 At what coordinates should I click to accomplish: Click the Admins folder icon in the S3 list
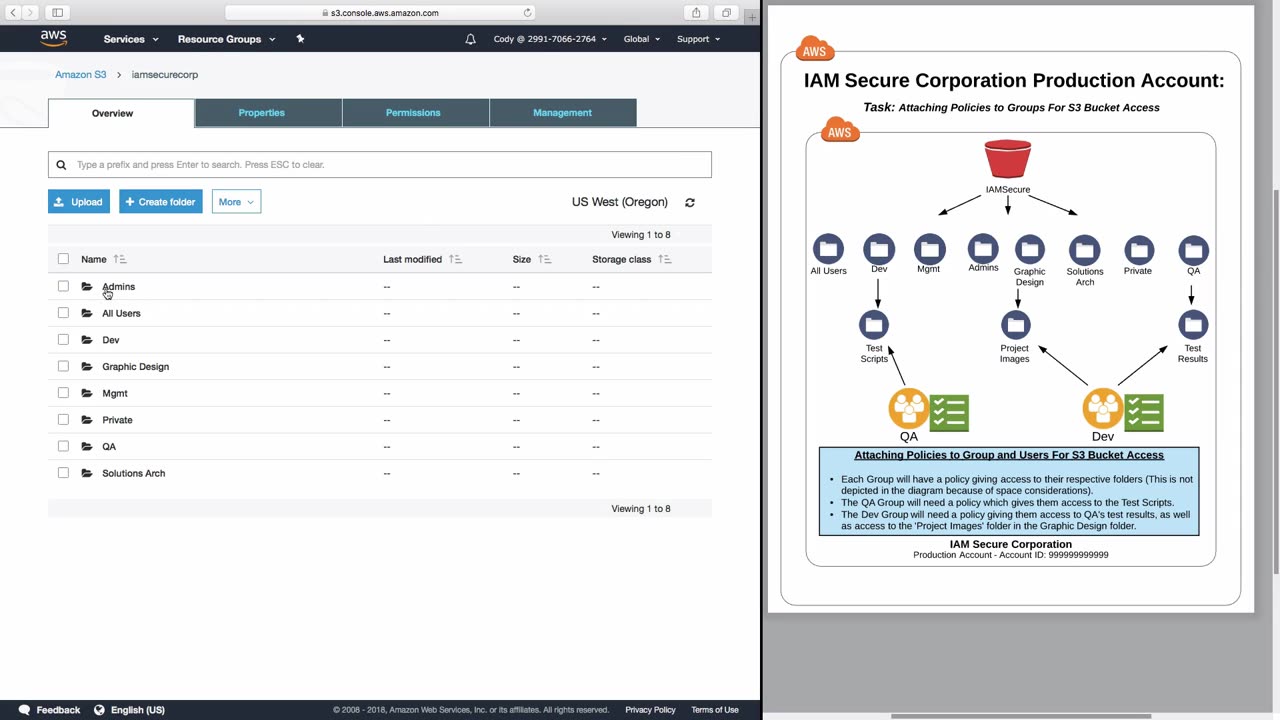pos(87,287)
